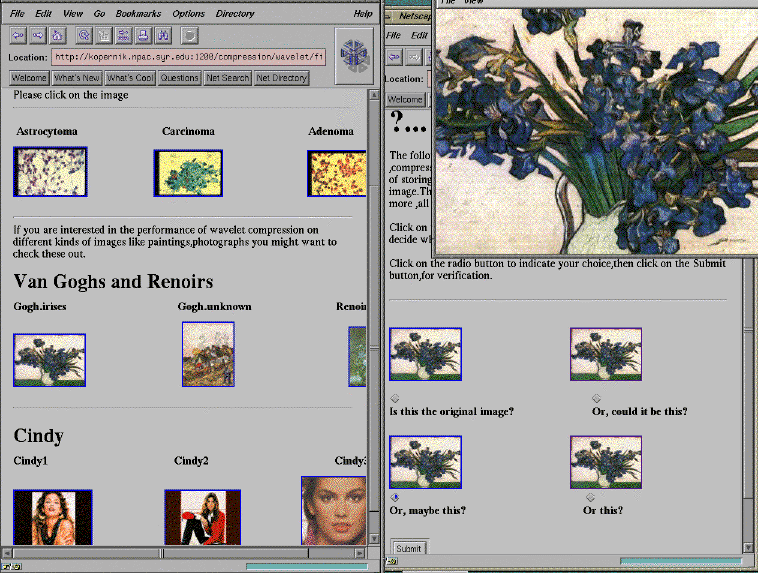The image size is (758, 573).
Task: Open File menu in right Netscape window
Action: coord(393,35)
